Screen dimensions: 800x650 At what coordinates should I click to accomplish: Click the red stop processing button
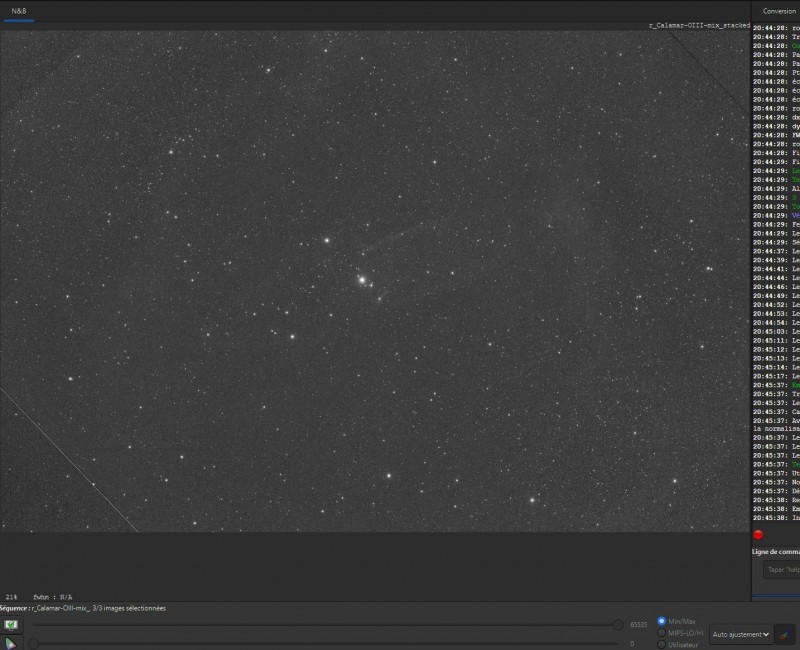point(758,535)
